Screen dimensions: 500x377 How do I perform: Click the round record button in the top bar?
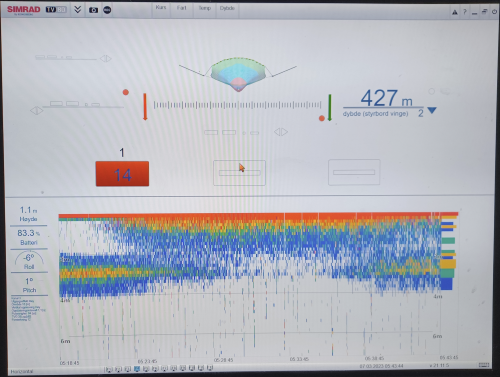pyautogui.click(x=107, y=10)
